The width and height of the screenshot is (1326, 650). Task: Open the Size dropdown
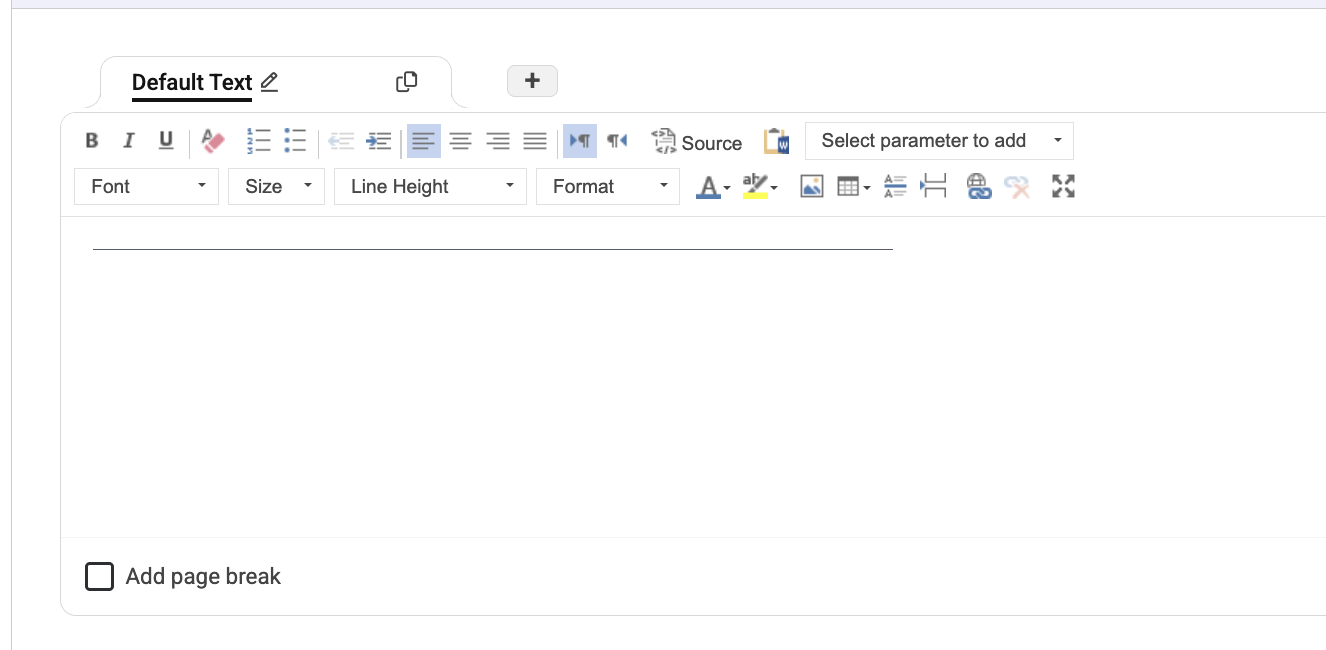click(276, 186)
